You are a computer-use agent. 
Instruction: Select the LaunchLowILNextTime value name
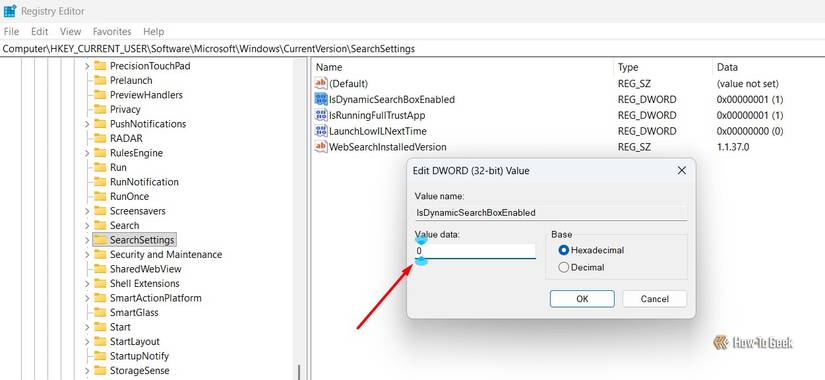click(x=377, y=131)
